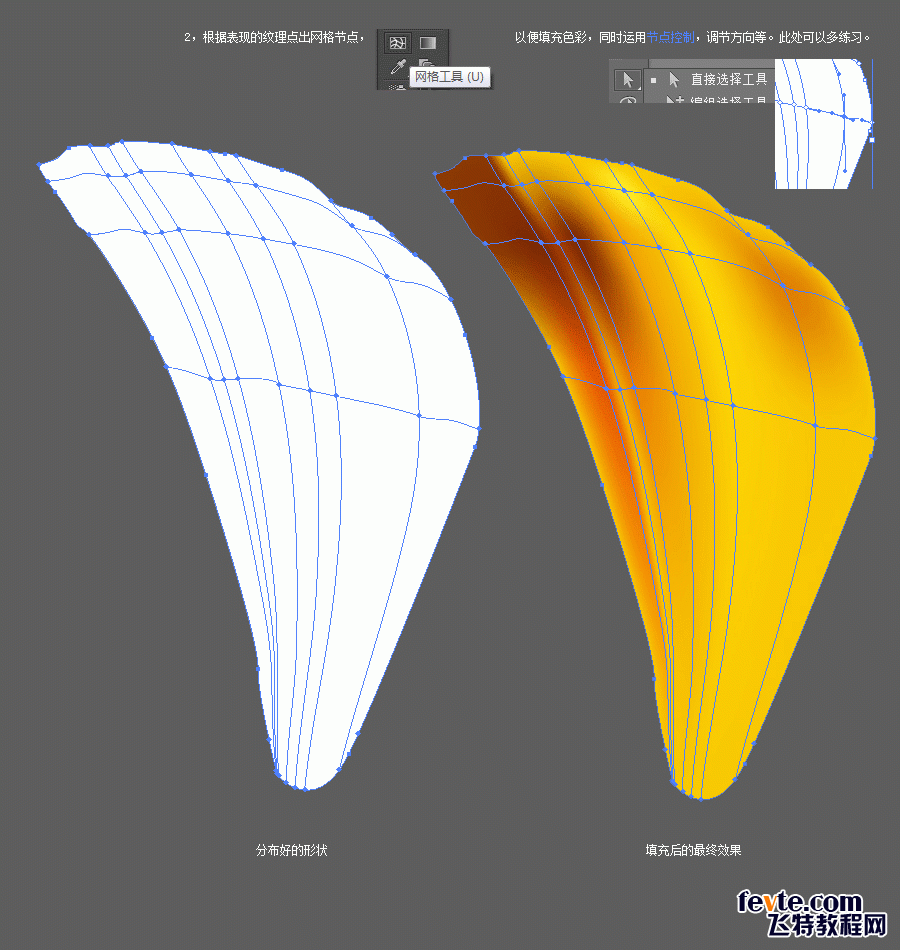The width and height of the screenshot is (900, 950).
Task: Open the blue 节点控制 link
Action: (670, 38)
